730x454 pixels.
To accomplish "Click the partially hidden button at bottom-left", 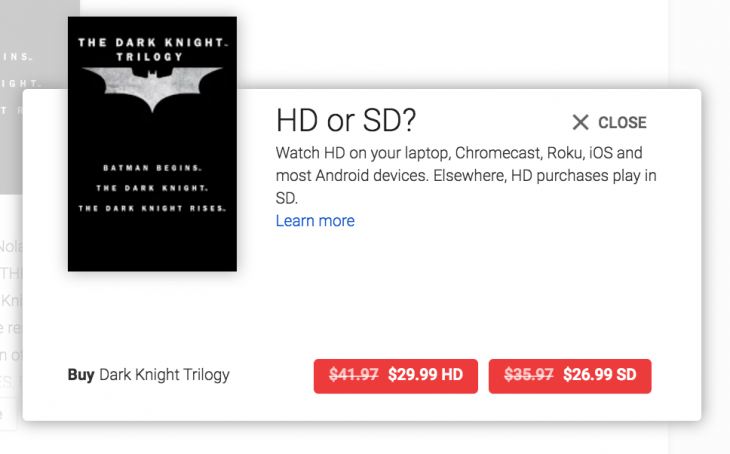I will click(x=8, y=413).
